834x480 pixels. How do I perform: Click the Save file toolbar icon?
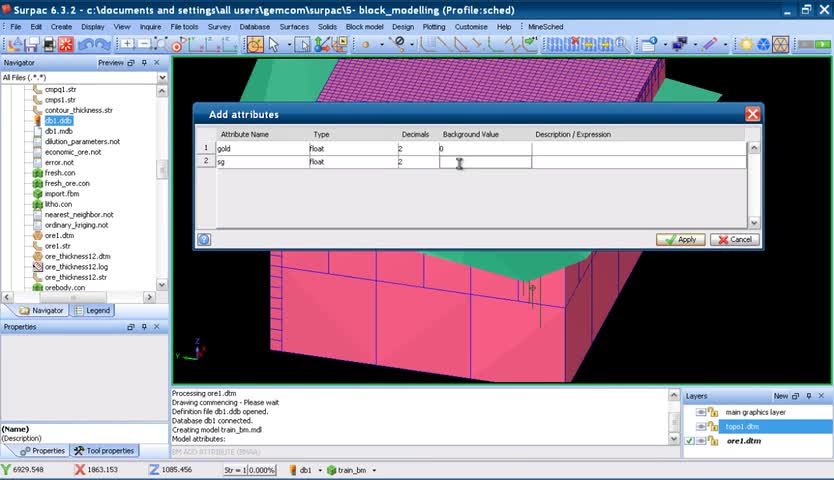point(32,45)
